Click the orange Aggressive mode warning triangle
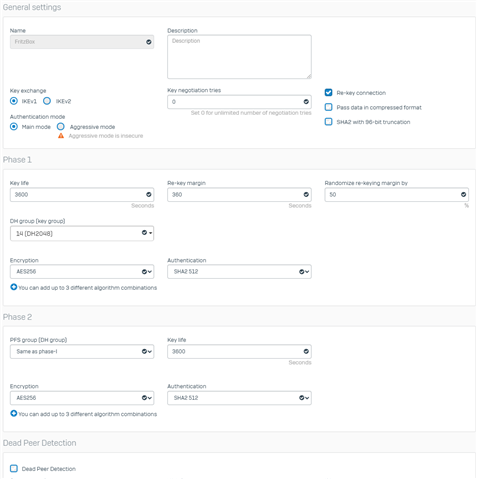Viewport: 477px width, 479px height. 61,136
